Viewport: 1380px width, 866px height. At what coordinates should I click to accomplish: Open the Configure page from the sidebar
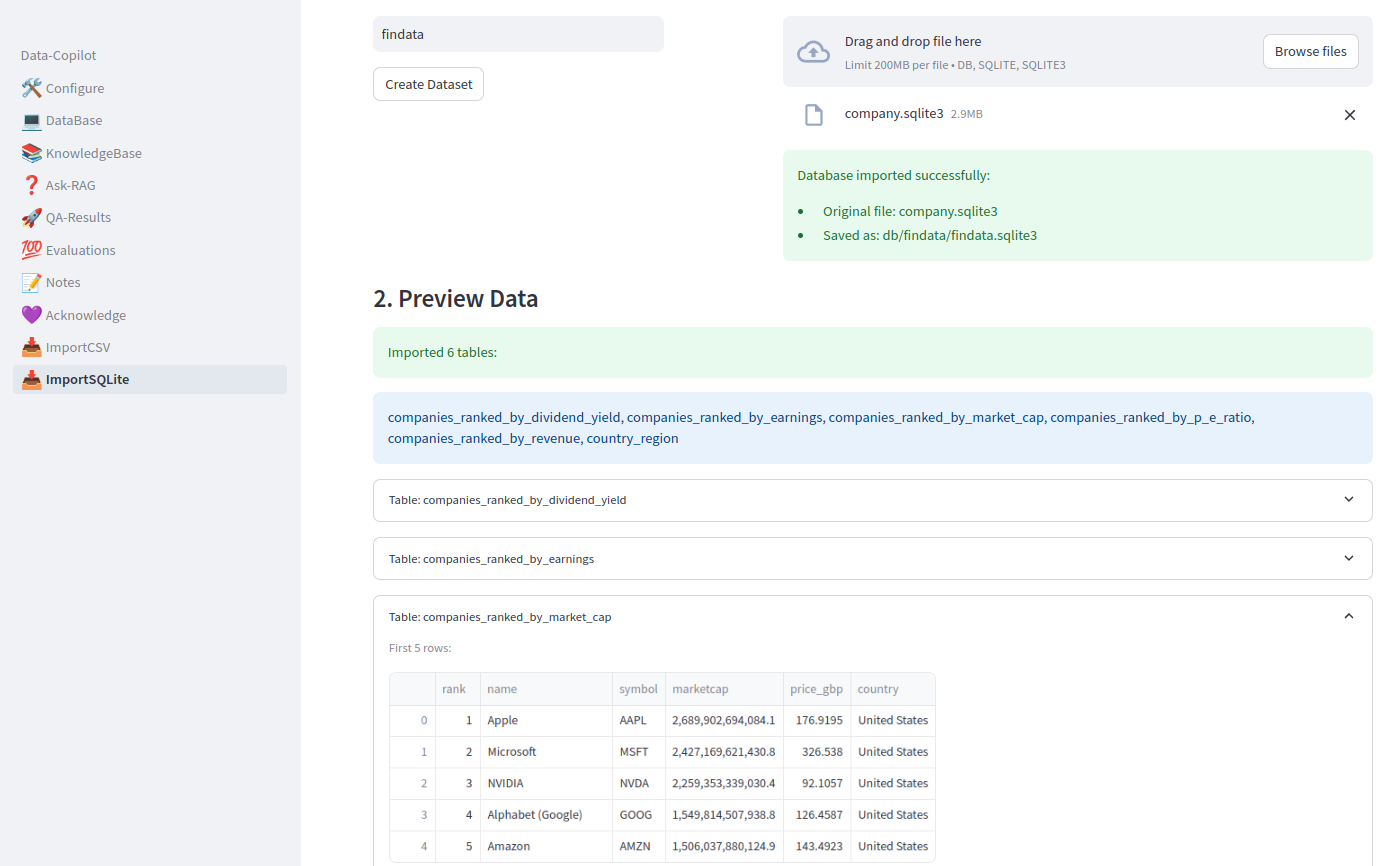pos(75,88)
